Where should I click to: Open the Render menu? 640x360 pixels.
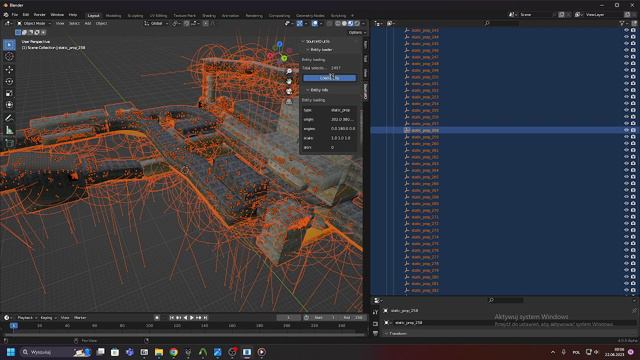click(x=40, y=15)
